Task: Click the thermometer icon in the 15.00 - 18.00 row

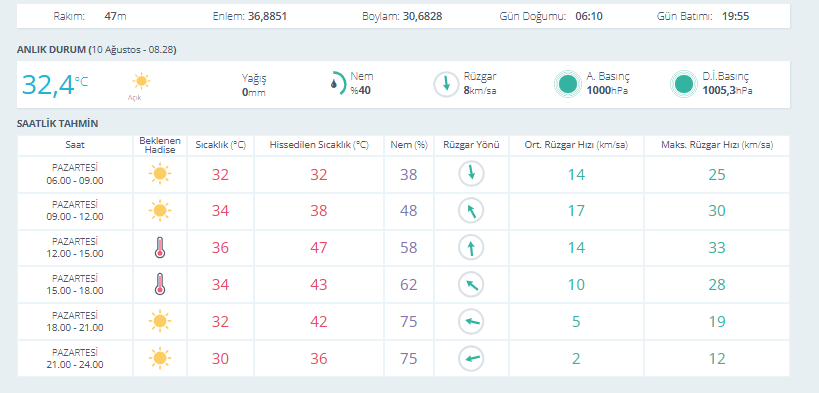Action: tap(160, 285)
